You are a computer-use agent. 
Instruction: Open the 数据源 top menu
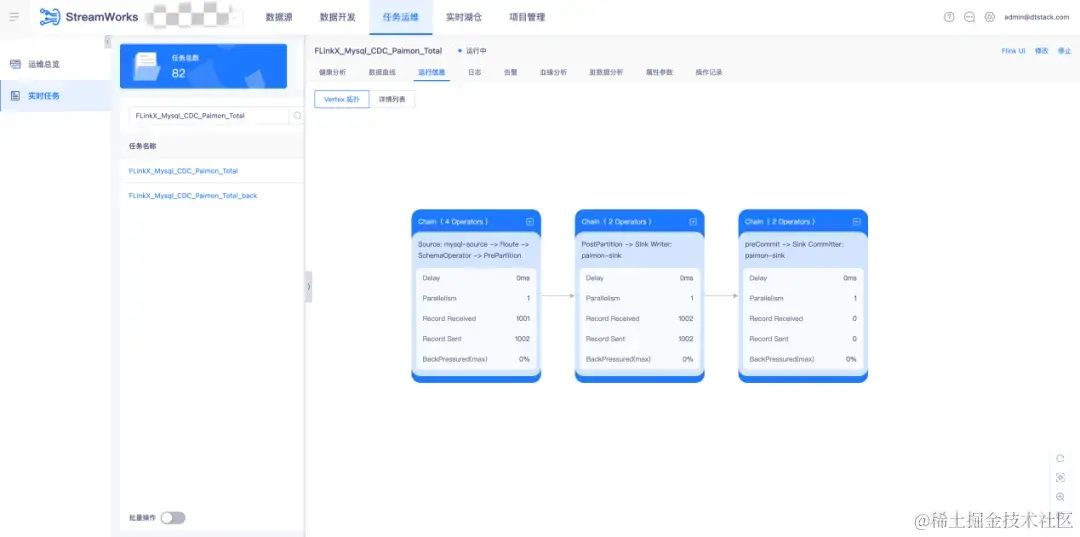[279, 17]
